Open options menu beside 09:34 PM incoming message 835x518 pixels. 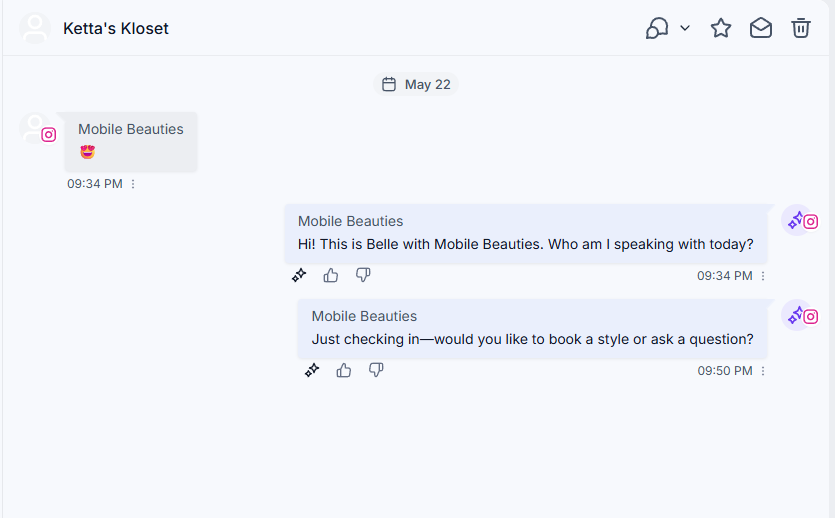coord(133,184)
